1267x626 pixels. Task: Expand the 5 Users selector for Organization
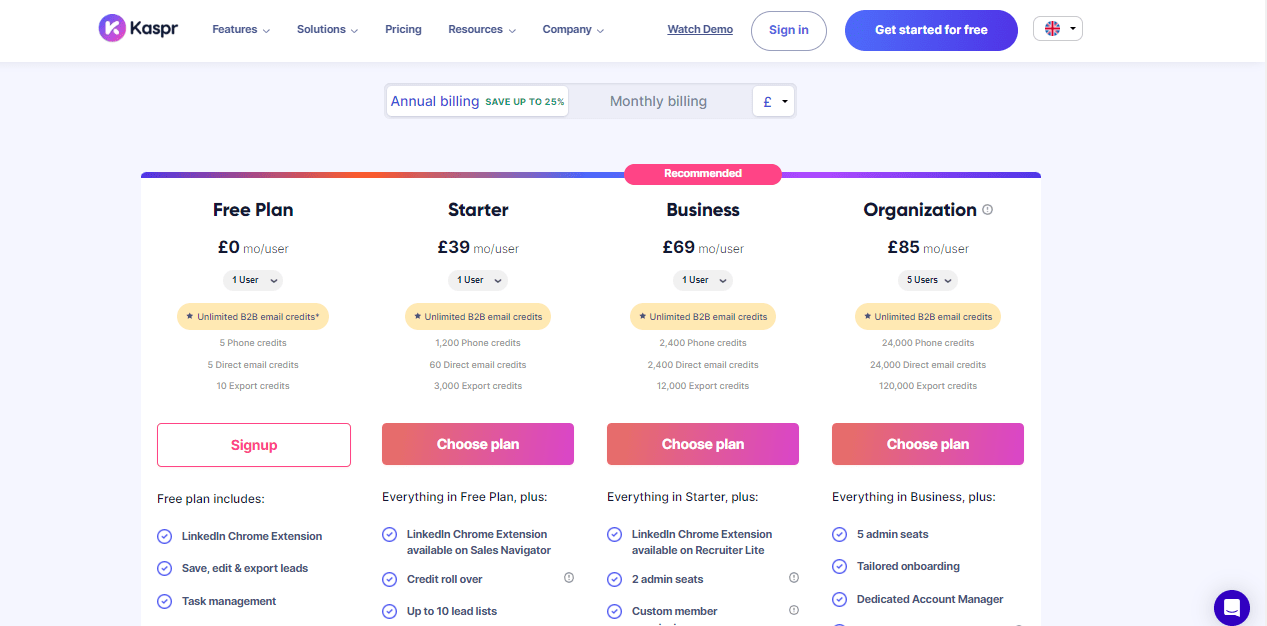[927, 280]
